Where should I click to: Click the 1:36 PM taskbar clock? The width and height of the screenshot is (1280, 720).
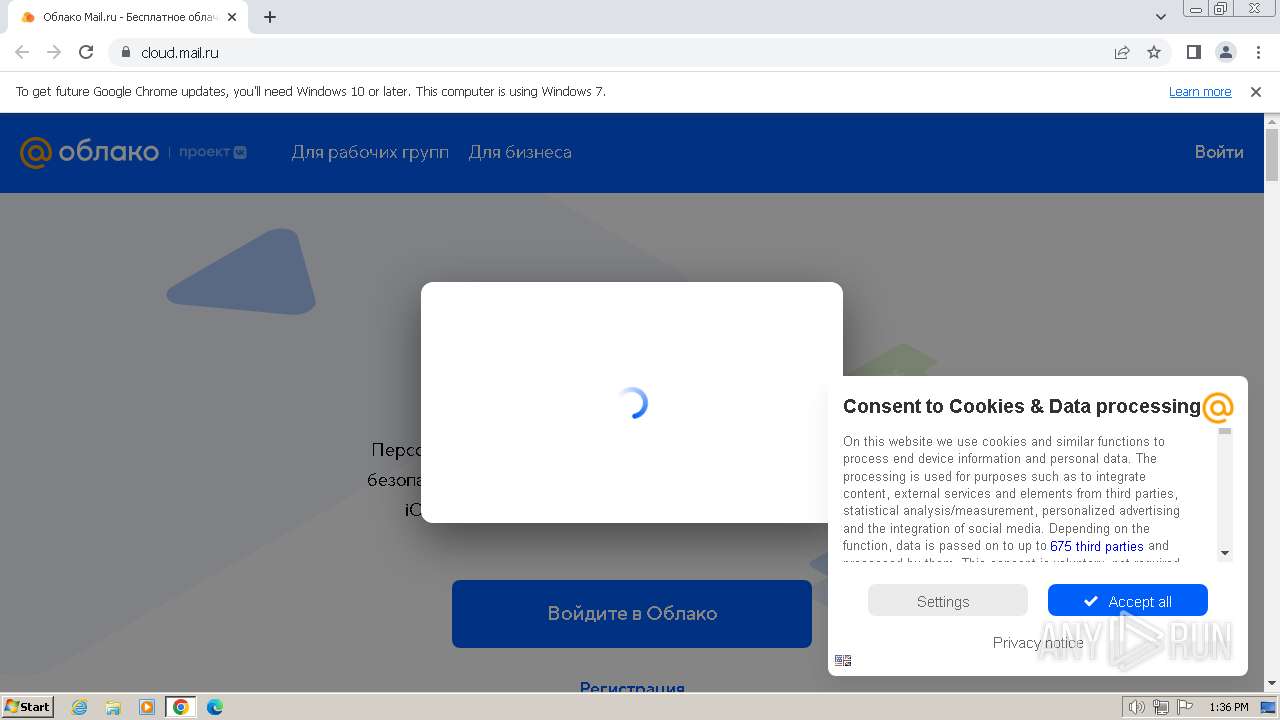tap(1229, 707)
